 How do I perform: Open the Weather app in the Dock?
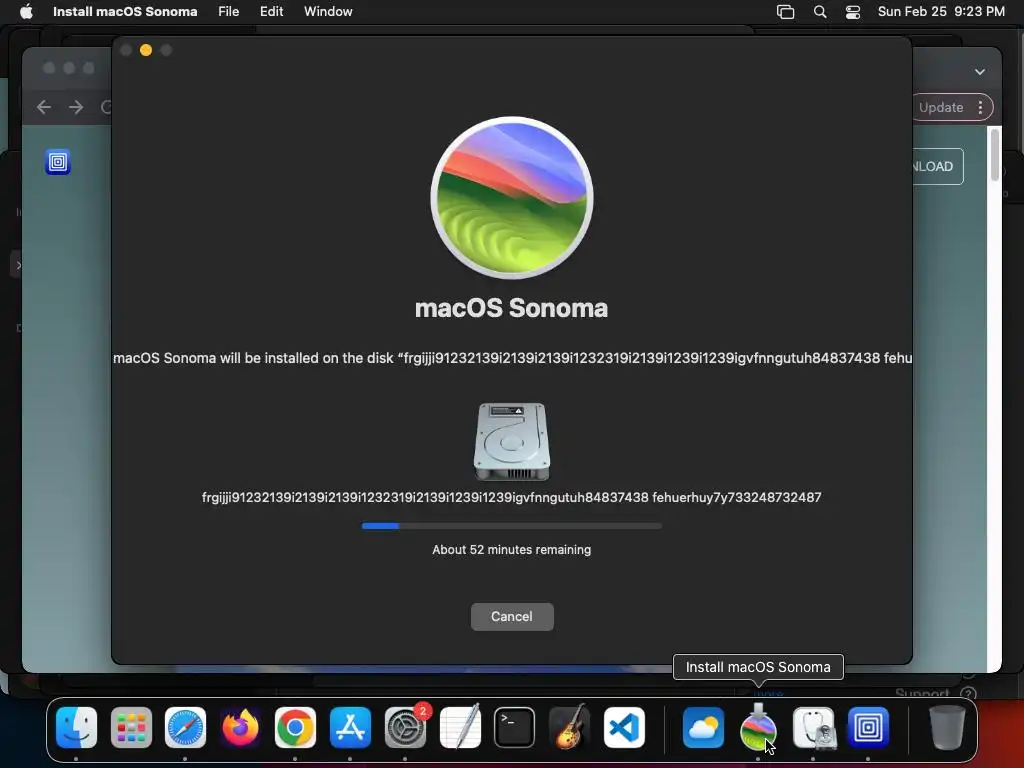(703, 727)
